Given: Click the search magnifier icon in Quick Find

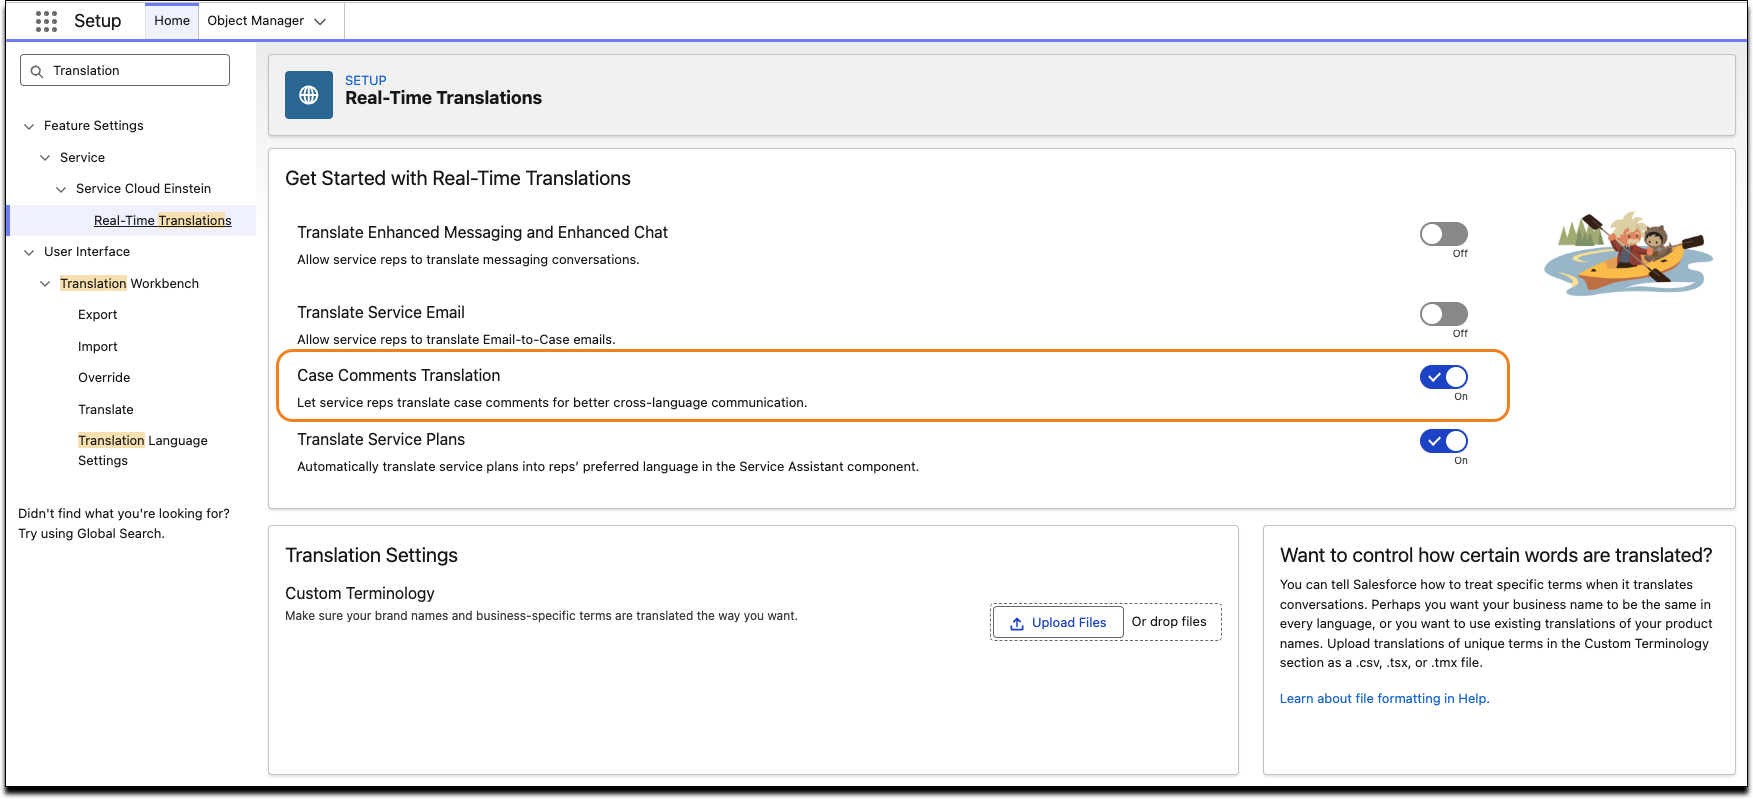Looking at the screenshot, I should [37, 71].
